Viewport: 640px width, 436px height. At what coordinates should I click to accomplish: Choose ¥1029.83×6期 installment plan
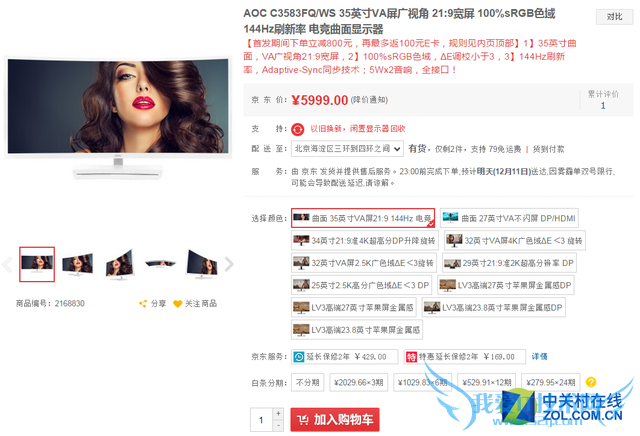tap(422, 383)
